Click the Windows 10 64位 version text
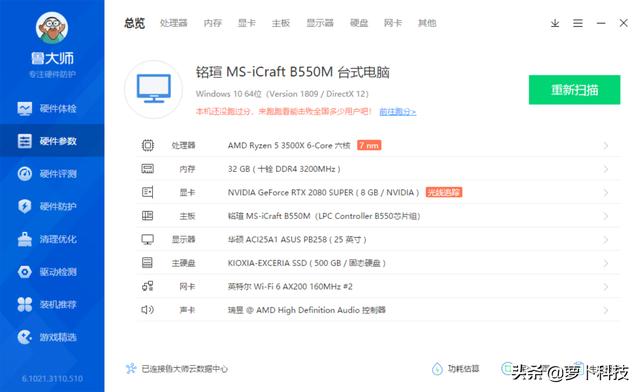 click(x=282, y=94)
